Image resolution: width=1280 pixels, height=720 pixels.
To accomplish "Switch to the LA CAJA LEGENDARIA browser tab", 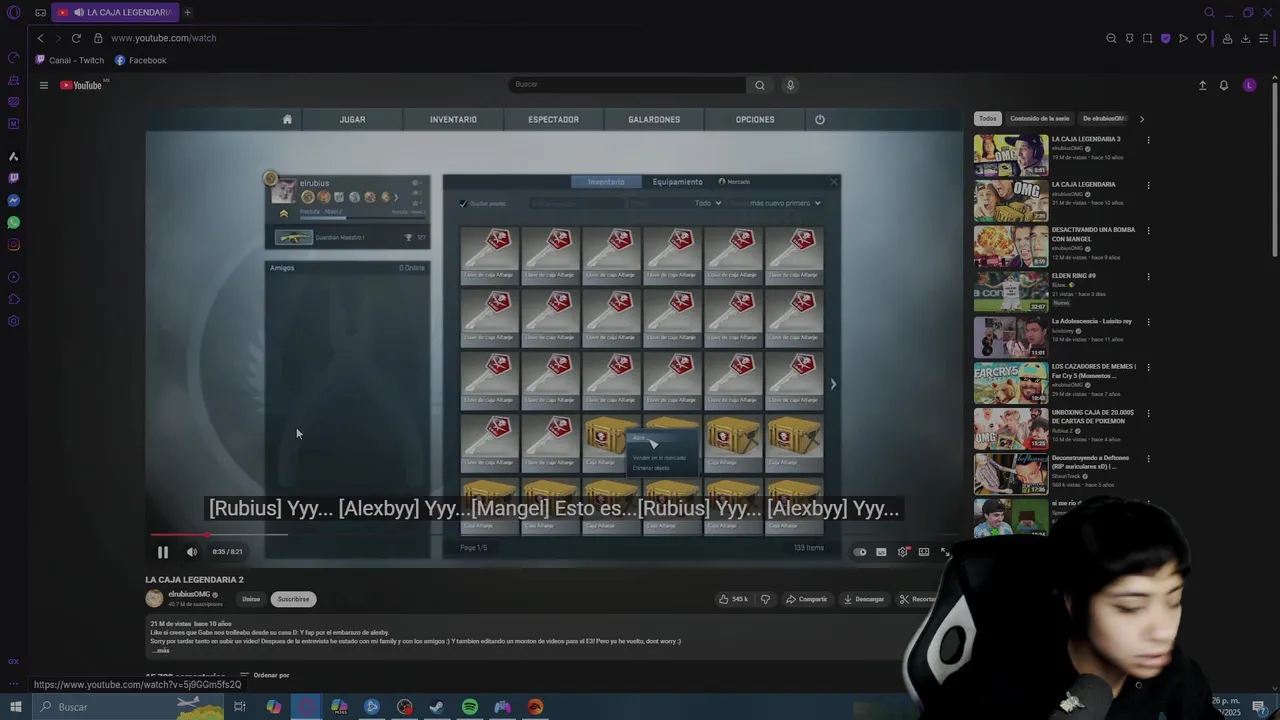I will point(116,12).
